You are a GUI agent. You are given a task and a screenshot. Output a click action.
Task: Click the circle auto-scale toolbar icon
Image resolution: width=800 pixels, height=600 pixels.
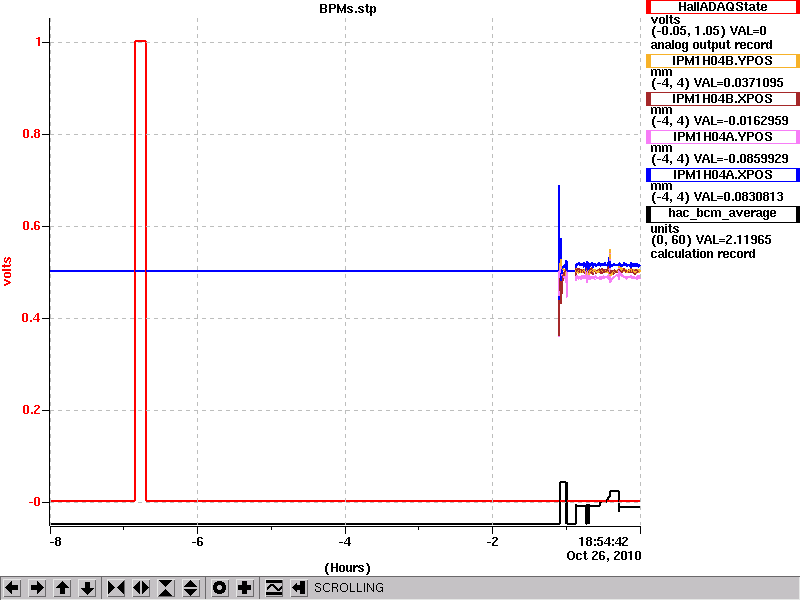(x=219, y=588)
